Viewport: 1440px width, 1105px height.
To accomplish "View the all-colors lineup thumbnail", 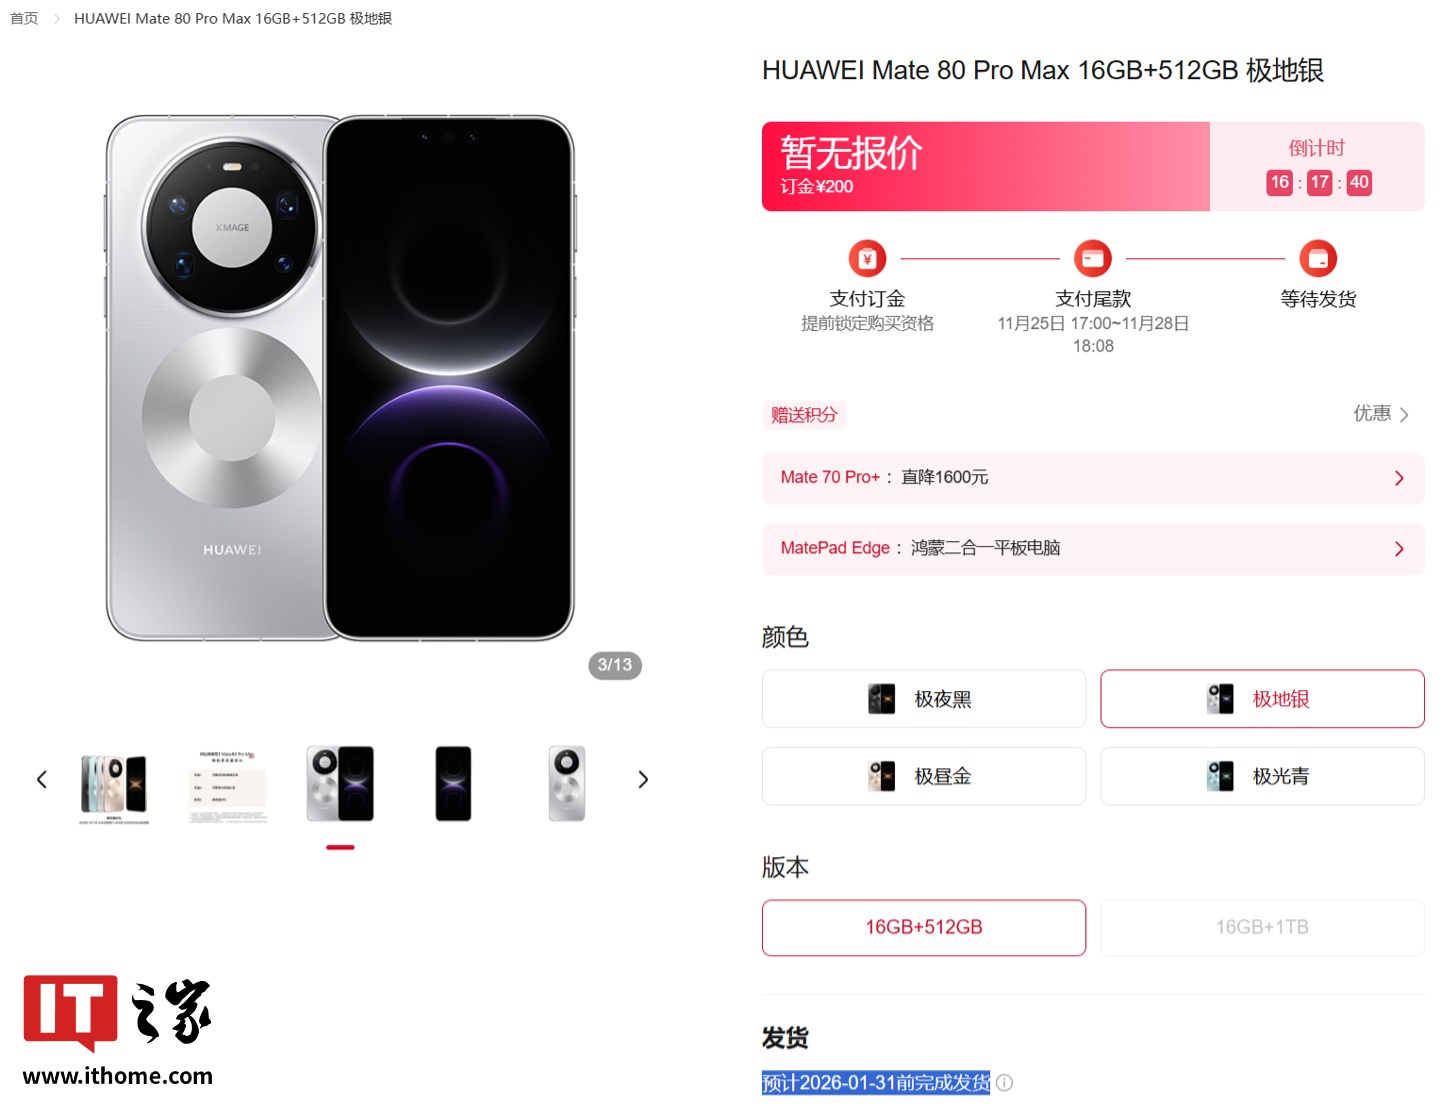I will click(114, 785).
